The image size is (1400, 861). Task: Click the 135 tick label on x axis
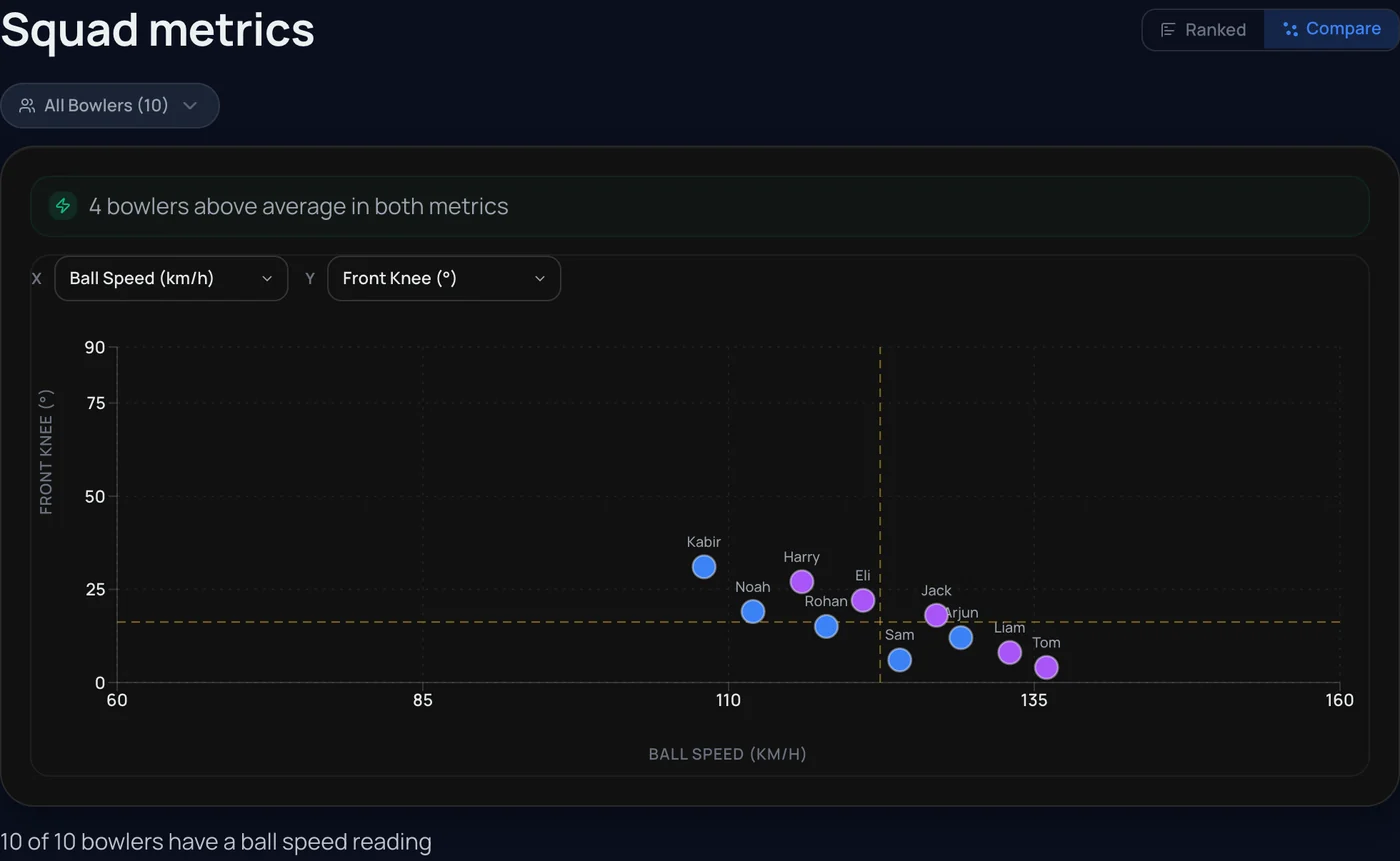[1034, 700]
